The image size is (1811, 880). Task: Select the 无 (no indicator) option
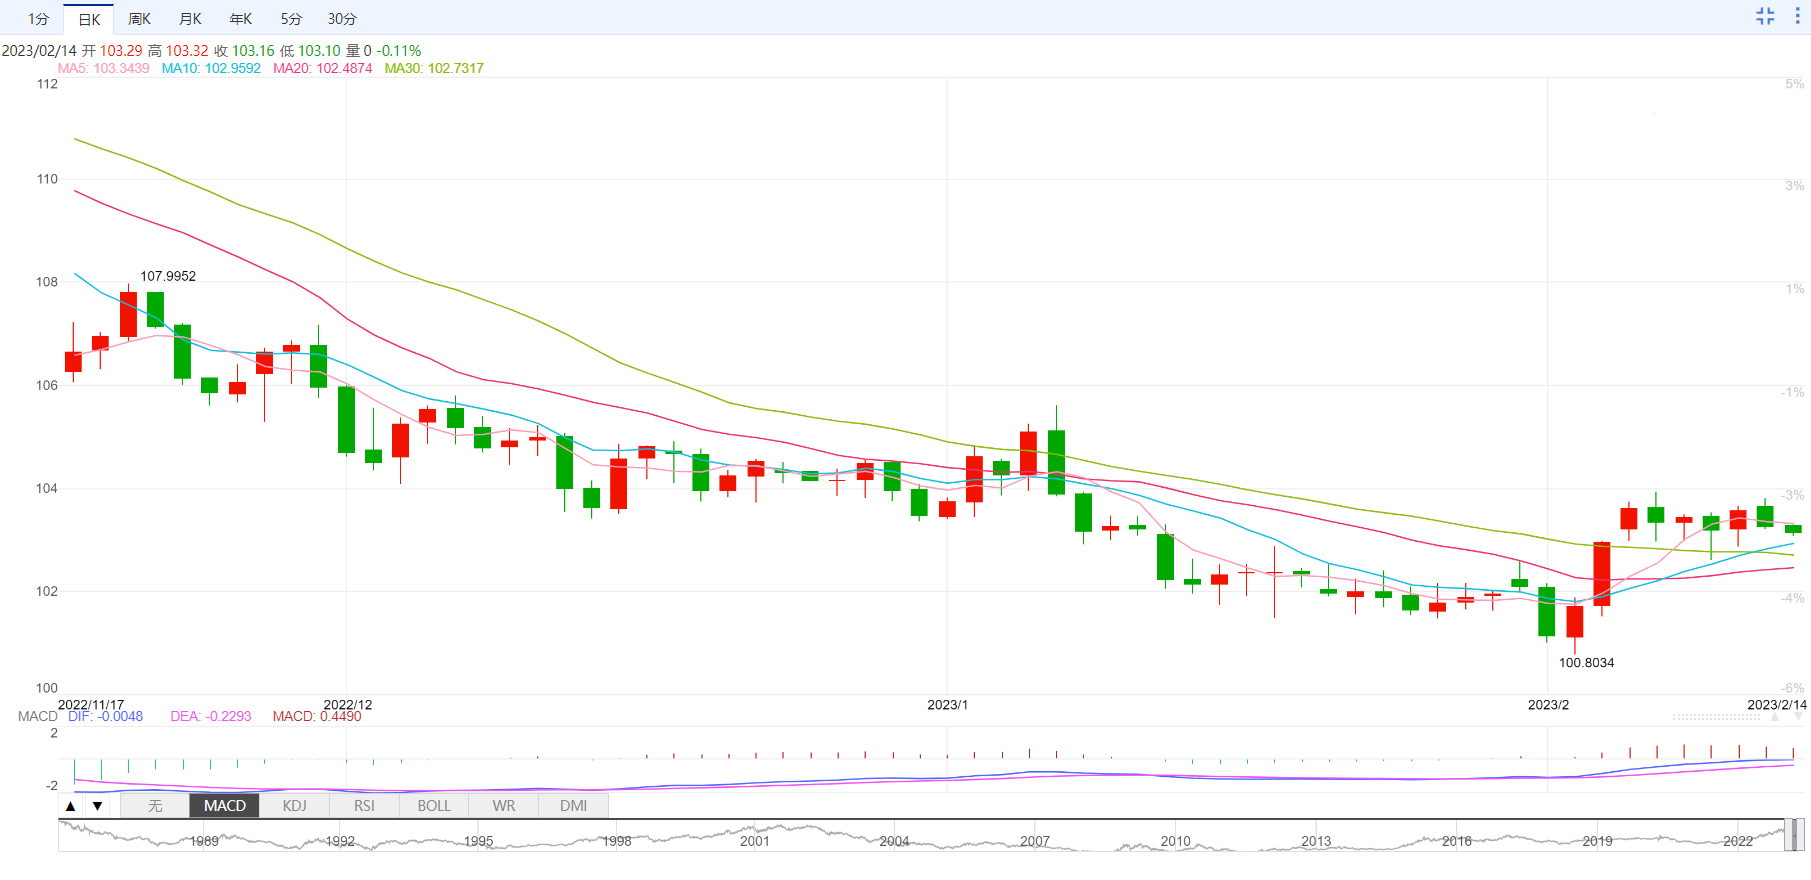point(155,806)
